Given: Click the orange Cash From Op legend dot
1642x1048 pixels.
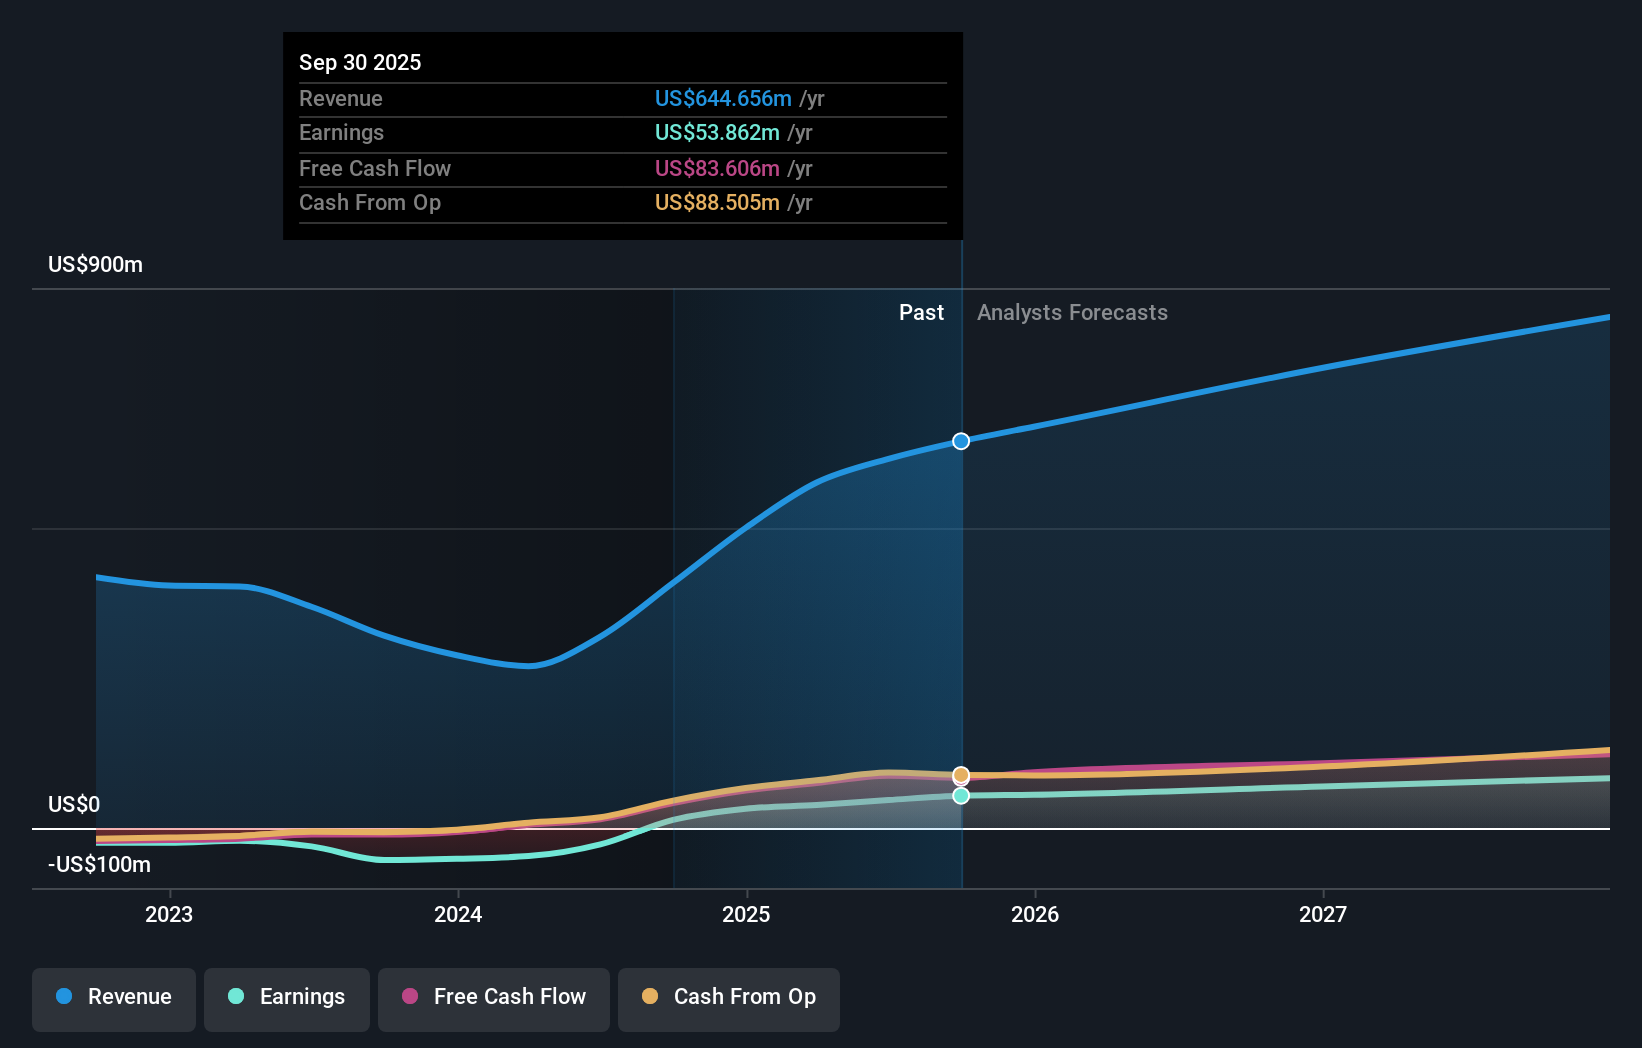Looking at the screenshot, I should [650, 996].
